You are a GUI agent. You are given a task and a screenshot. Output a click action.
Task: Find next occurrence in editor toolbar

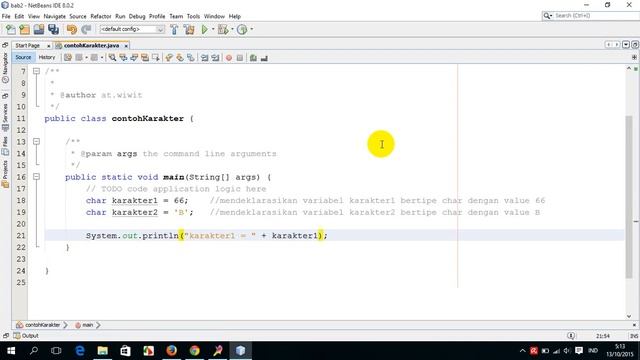click(134, 58)
